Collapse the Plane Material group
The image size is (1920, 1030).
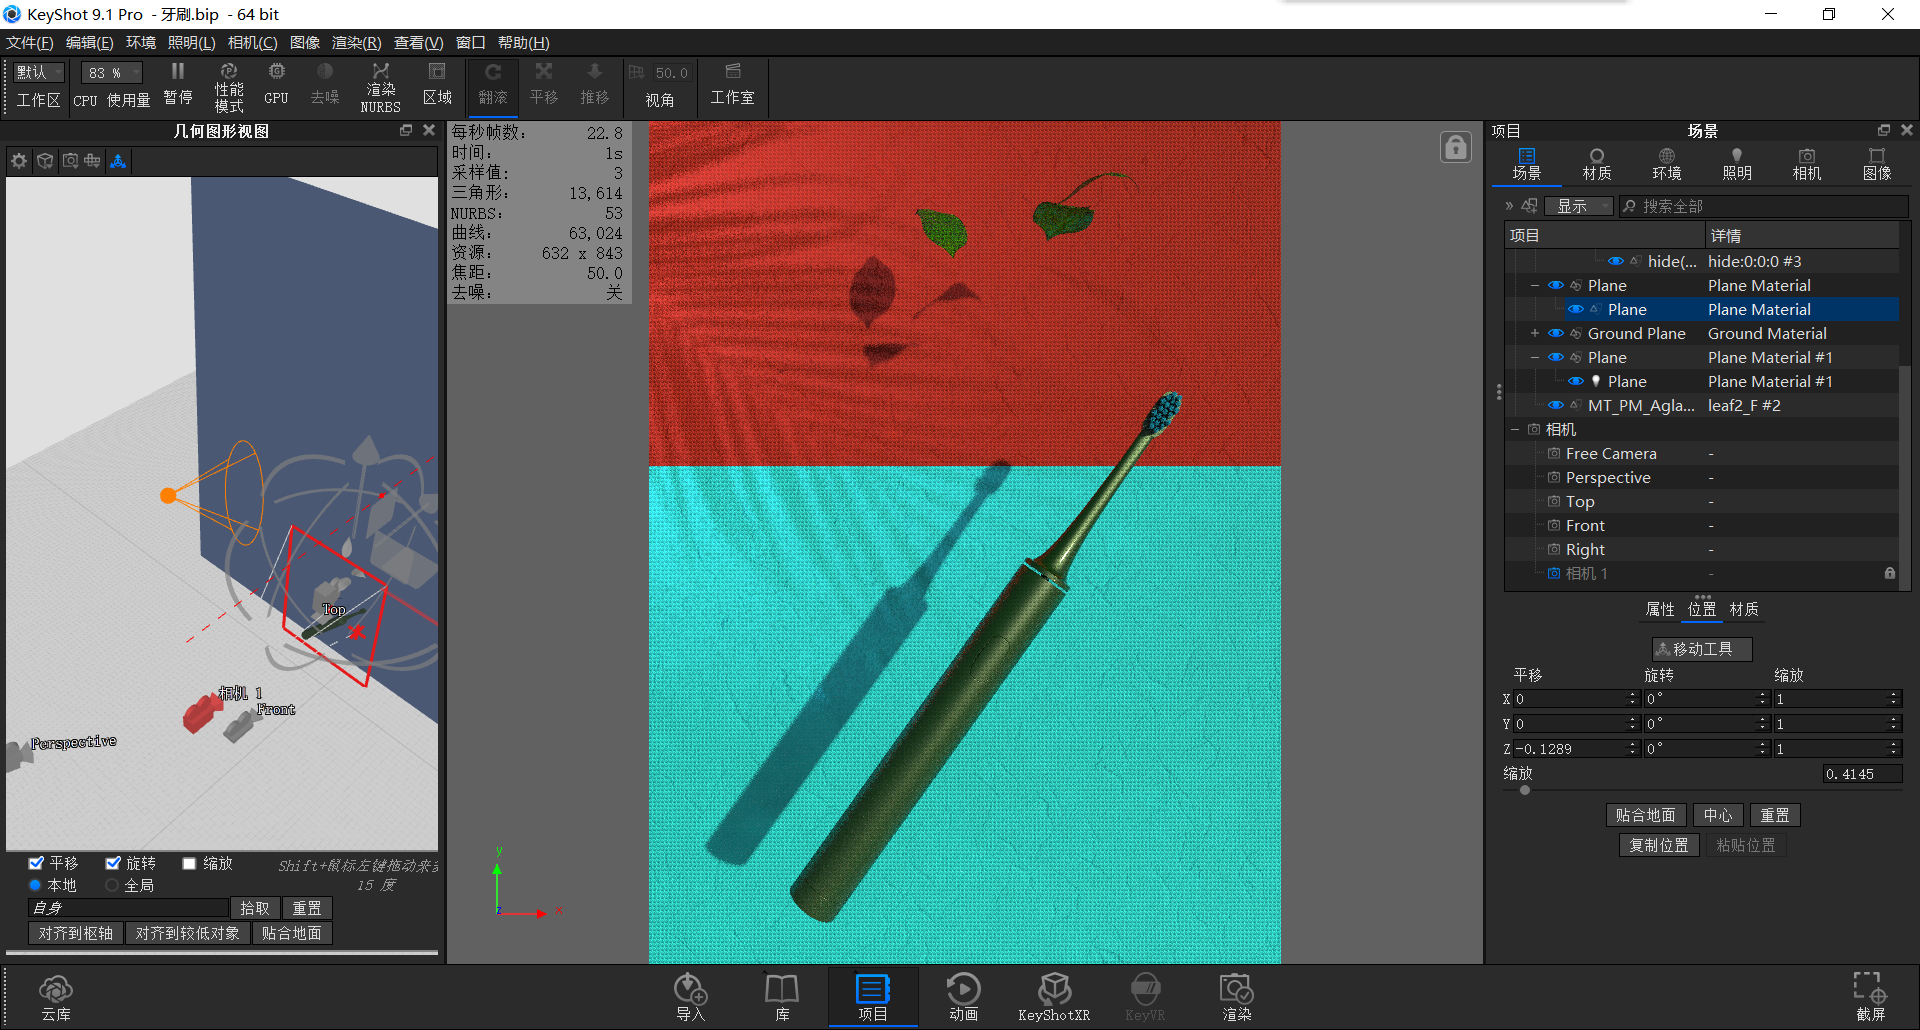[1535, 285]
